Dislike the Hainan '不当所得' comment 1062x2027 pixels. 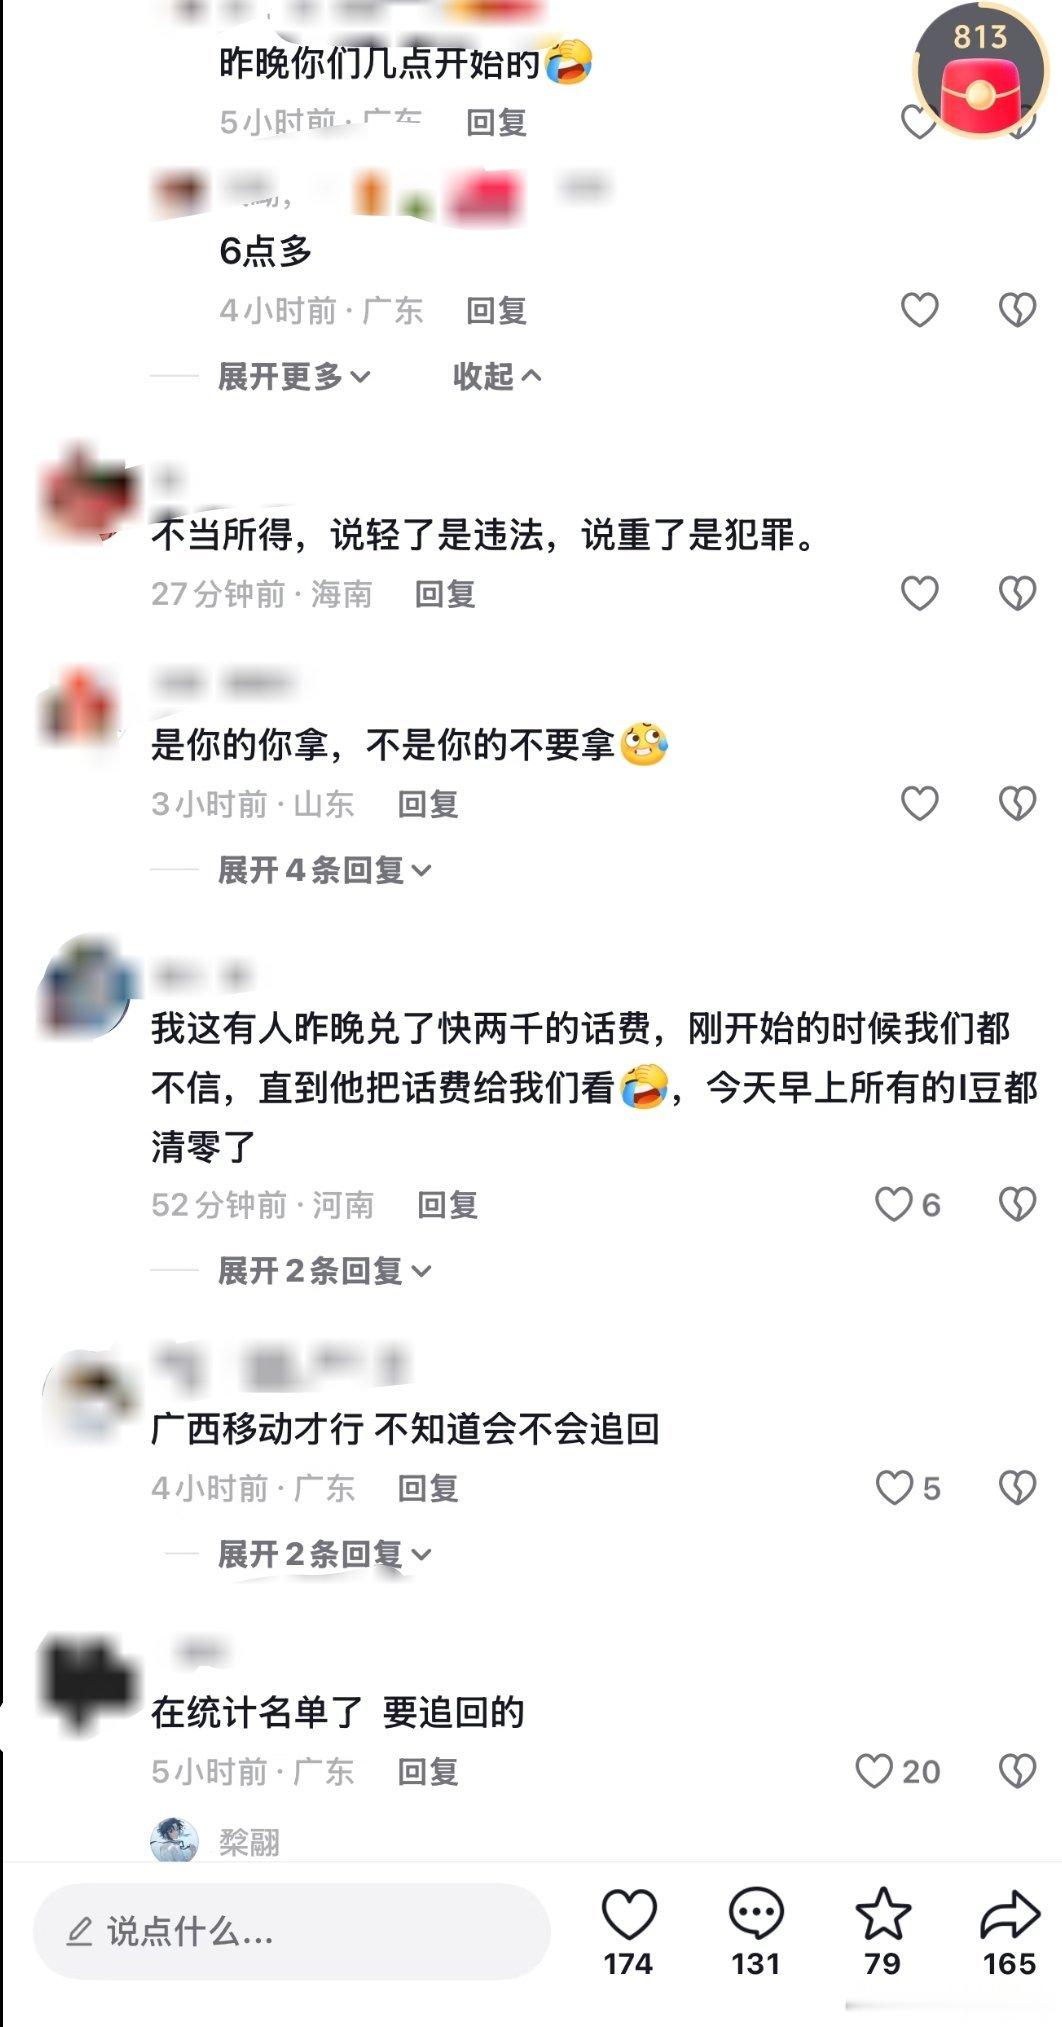(x=1017, y=593)
